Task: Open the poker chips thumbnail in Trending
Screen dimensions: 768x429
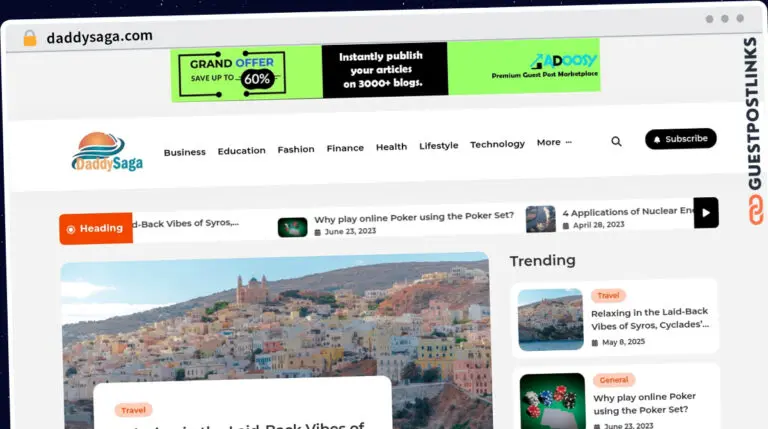Action: pyautogui.click(x=552, y=401)
